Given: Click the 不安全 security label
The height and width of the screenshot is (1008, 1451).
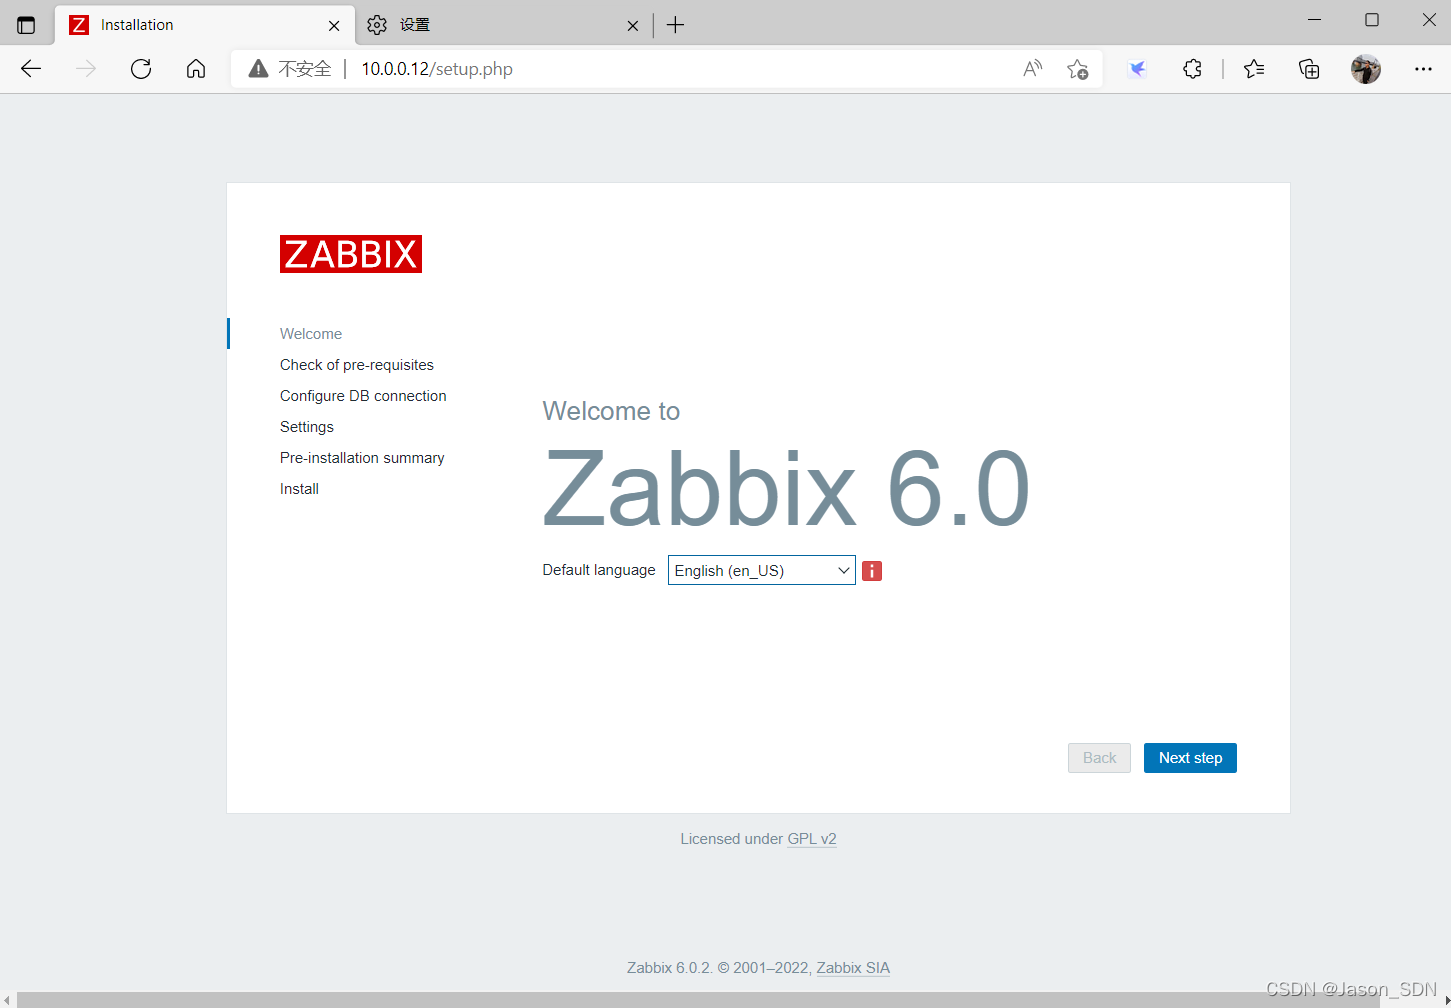Looking at the screenshot, I should tap(304, 69).
